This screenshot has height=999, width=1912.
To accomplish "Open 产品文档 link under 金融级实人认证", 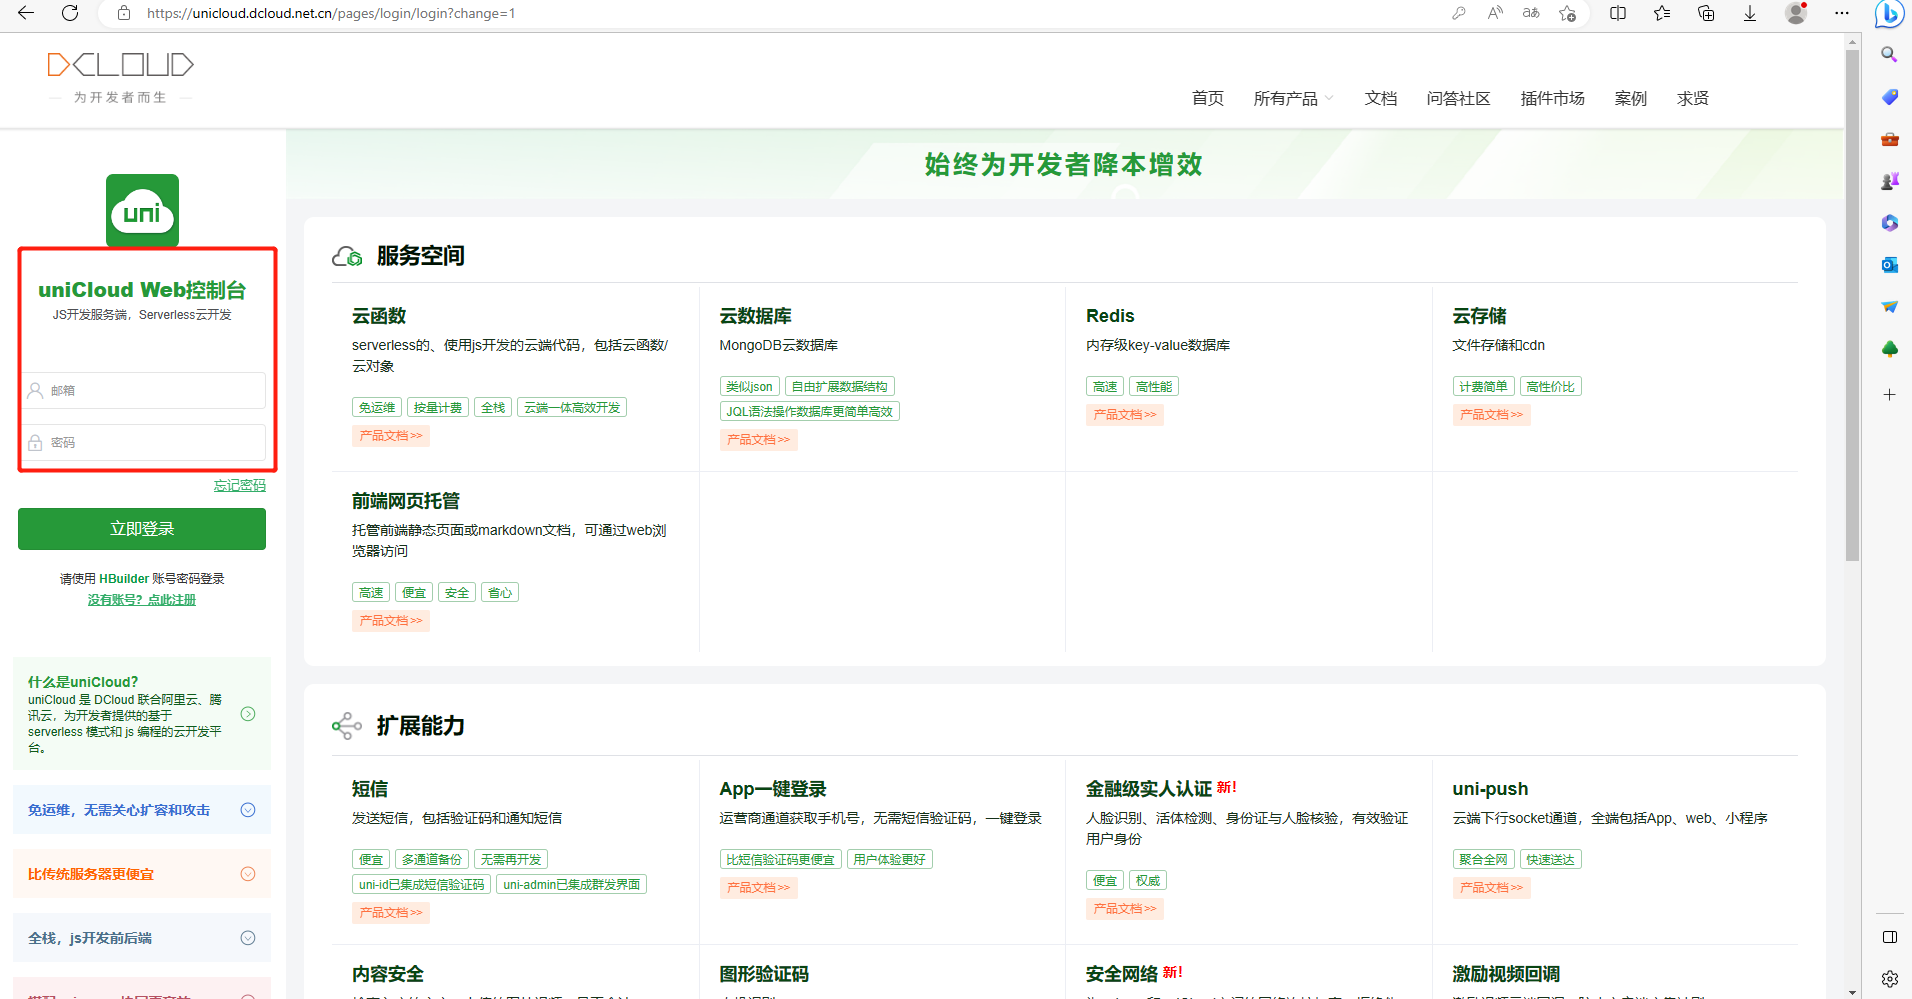I will tap(1124, 909).
